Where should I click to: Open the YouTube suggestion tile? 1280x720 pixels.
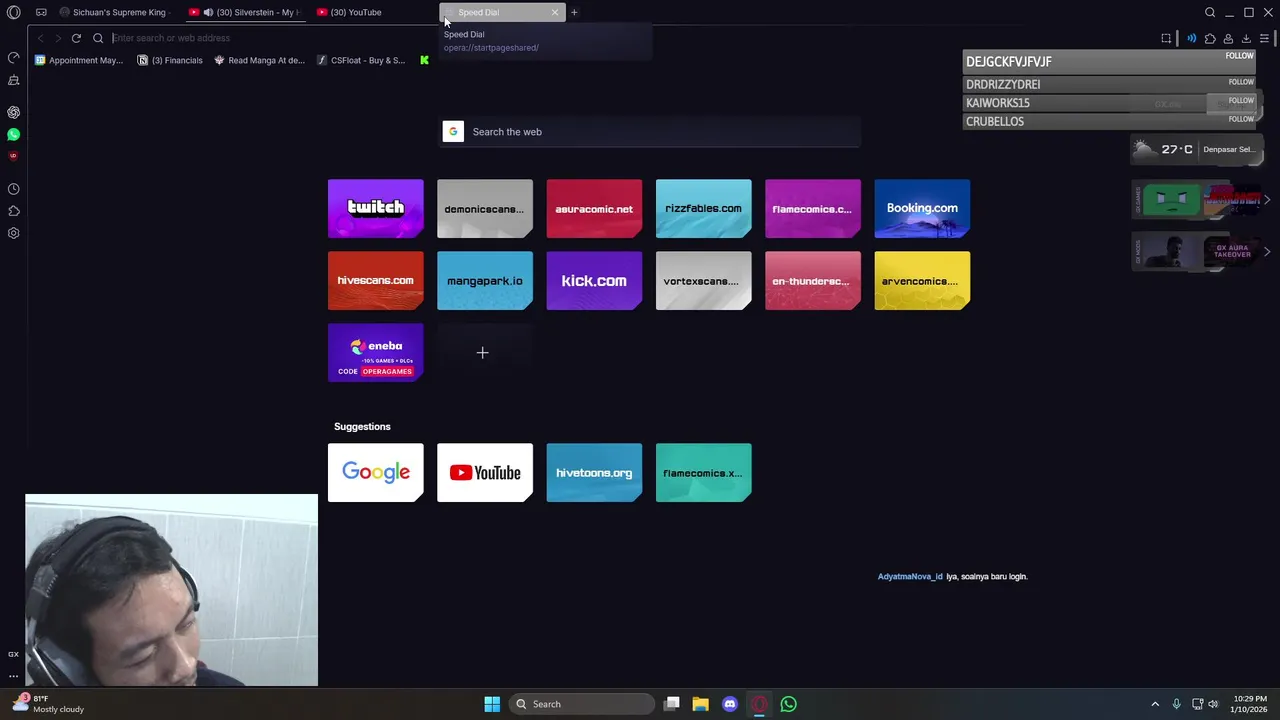click(485, 473)
